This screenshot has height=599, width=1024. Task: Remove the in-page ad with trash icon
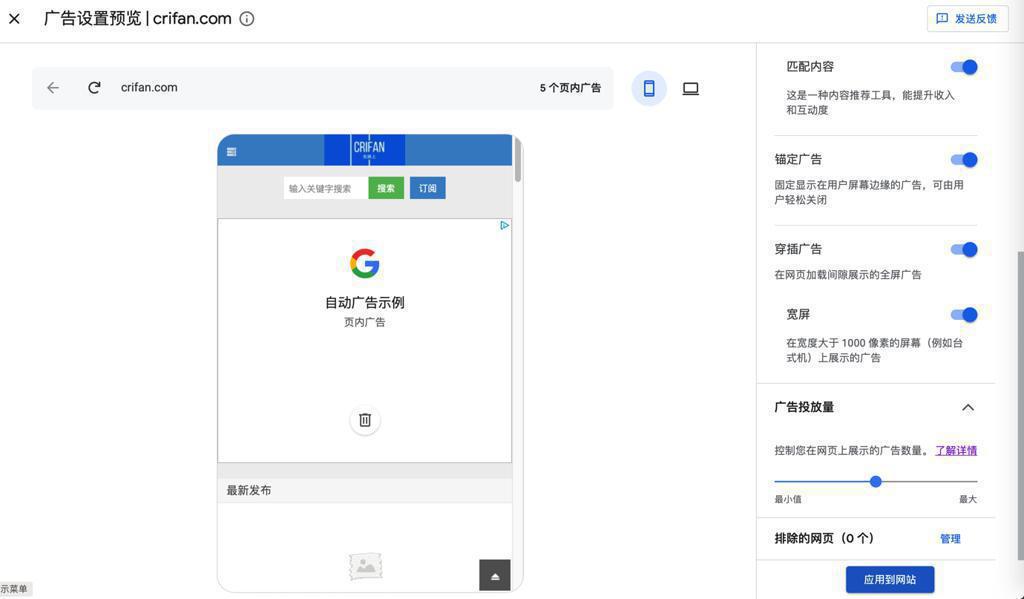pyautogui.click(x=365, y=420)
